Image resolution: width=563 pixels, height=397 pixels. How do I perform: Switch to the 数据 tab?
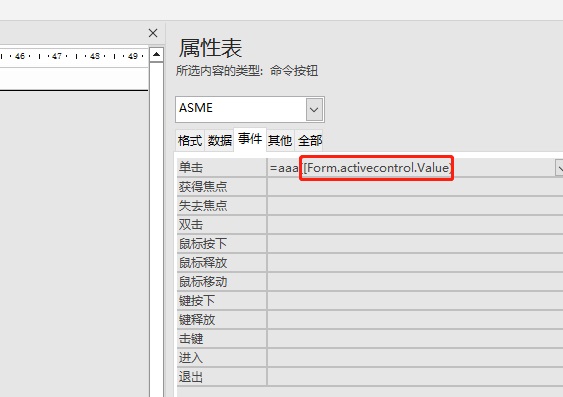point(219,140)
